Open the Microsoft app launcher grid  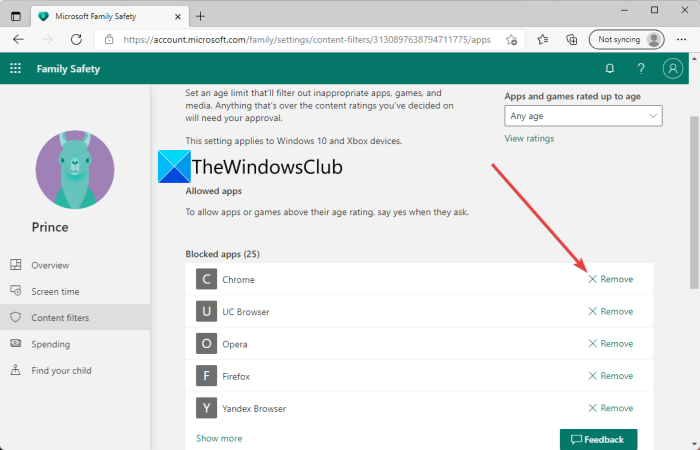[x=16, y=68]
